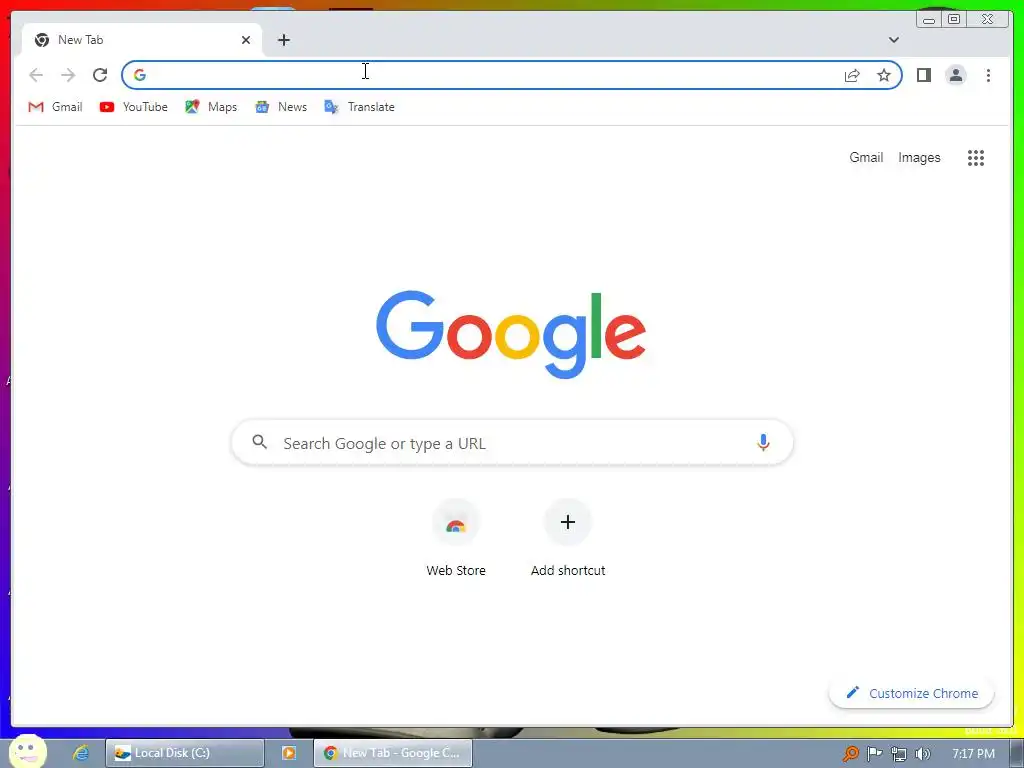The width and height of the screenshot is (1024, 768).
Task: Open the Google apps grid
Action: point(976,157)
